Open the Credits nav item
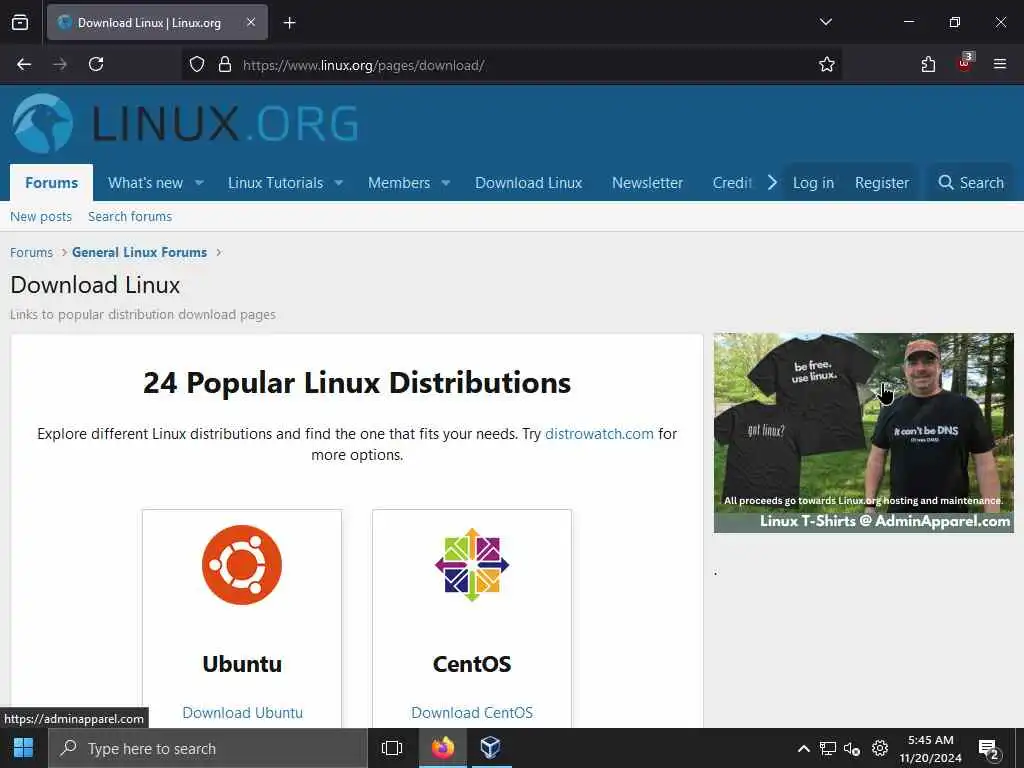 pyautogui.click(x=732, y=183)
